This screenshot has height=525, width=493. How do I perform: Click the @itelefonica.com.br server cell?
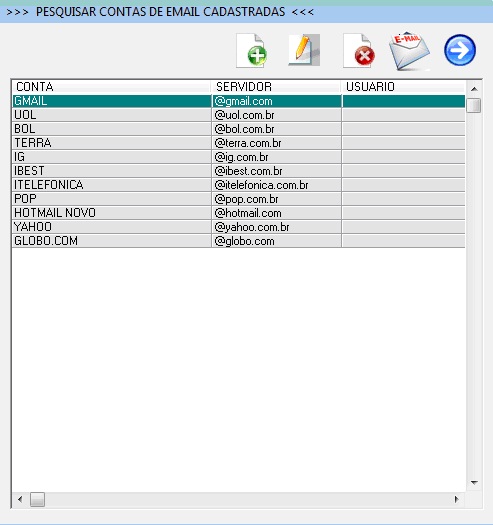click(x=277, y=185)
